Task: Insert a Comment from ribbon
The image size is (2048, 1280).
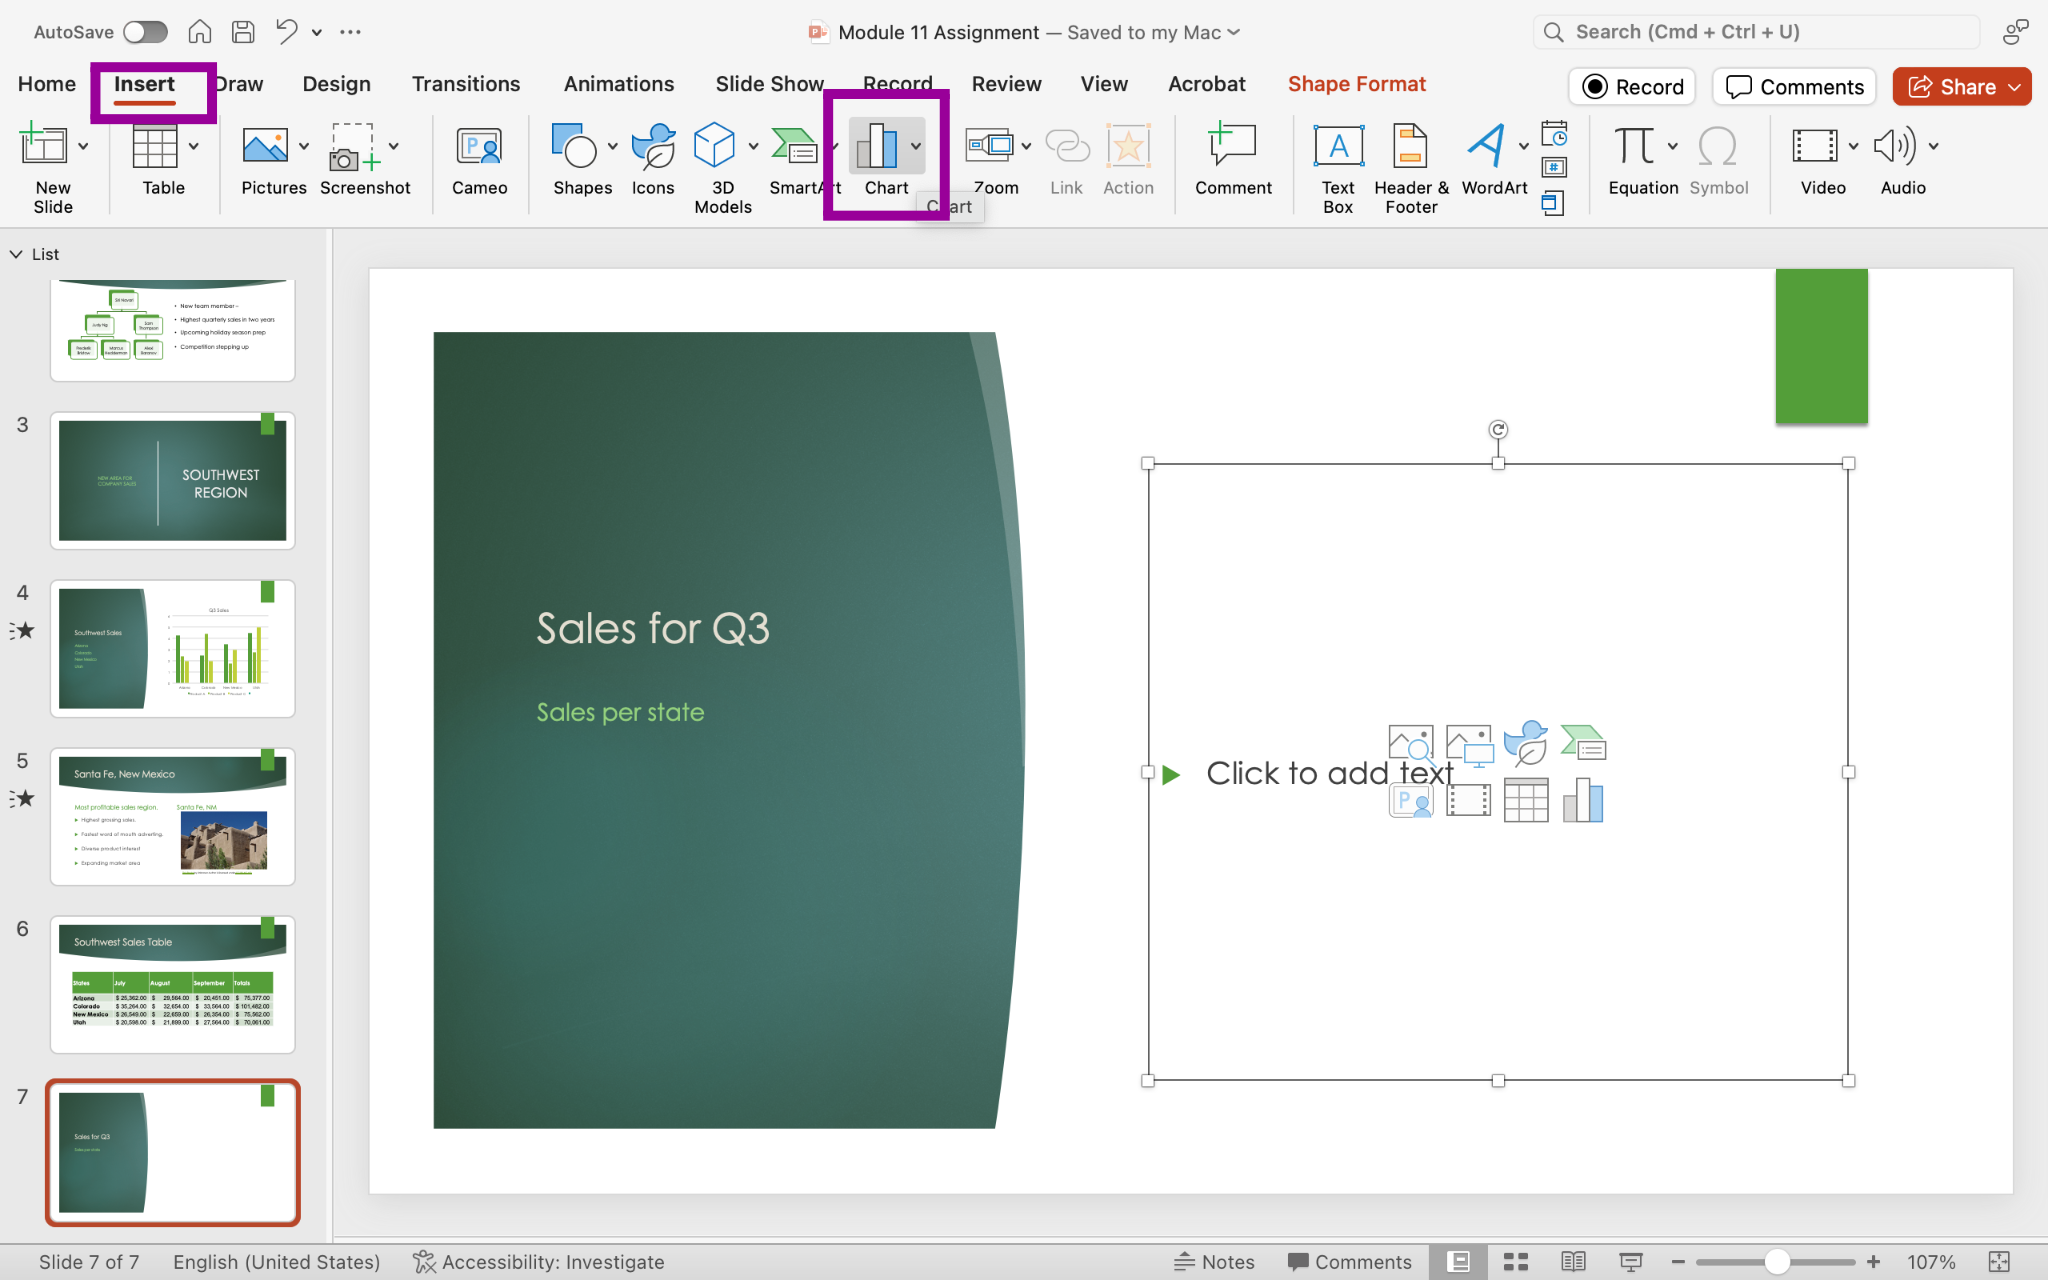Action: [x=1232, y=146]
